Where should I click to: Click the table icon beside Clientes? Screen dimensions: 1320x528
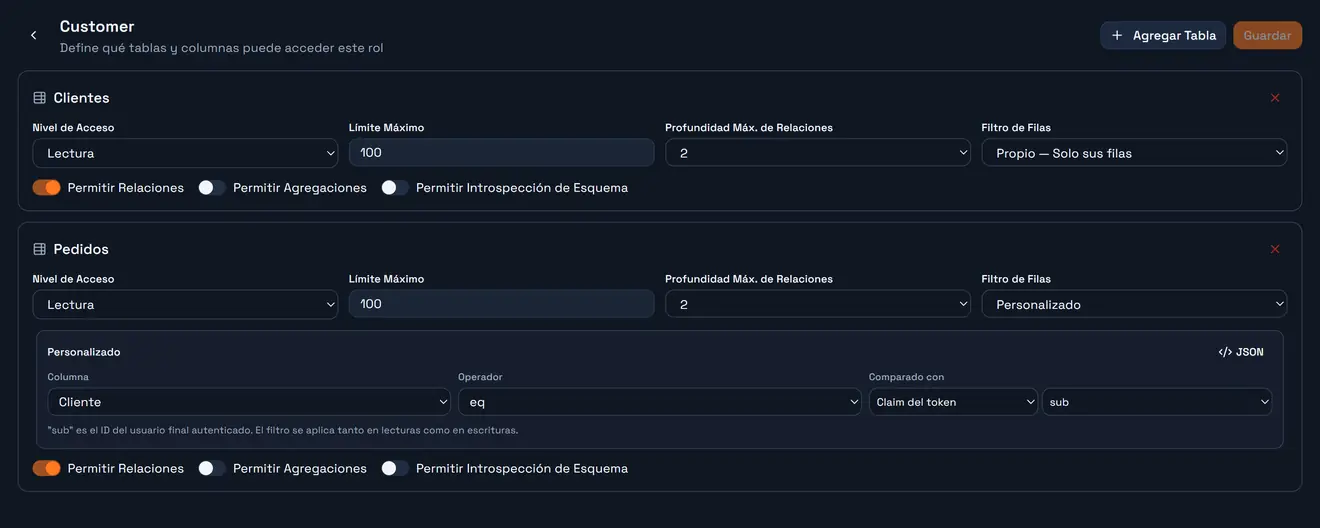[x=40, y=98]
